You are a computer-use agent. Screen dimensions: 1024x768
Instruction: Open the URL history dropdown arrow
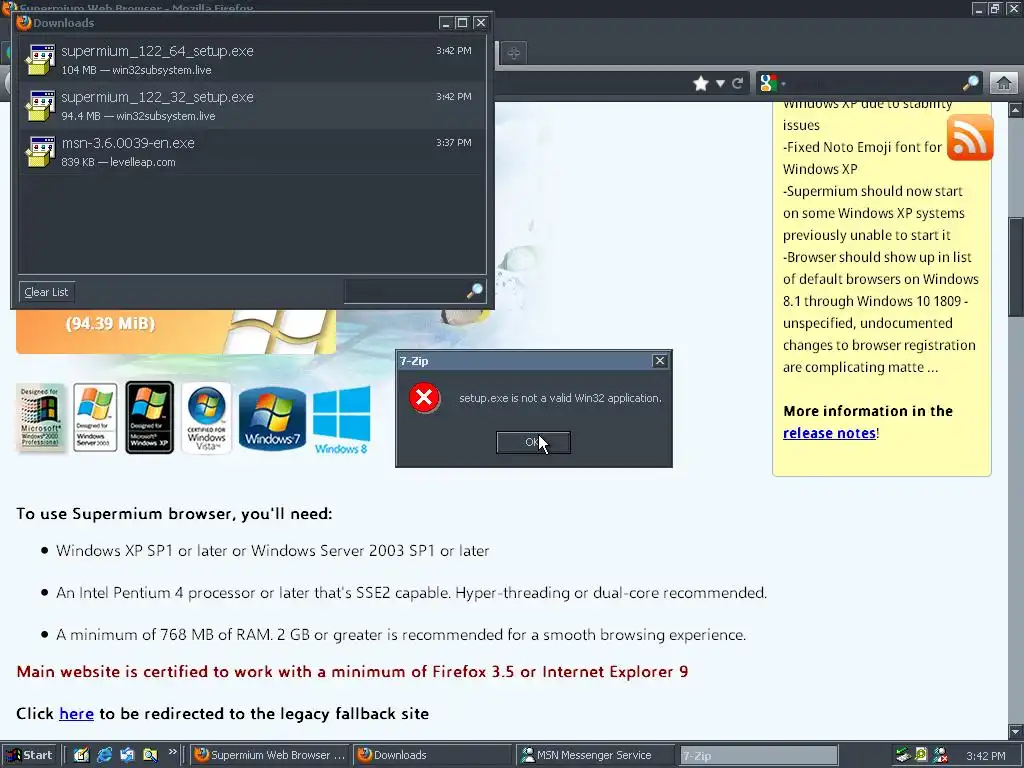(x=720, y=84)
